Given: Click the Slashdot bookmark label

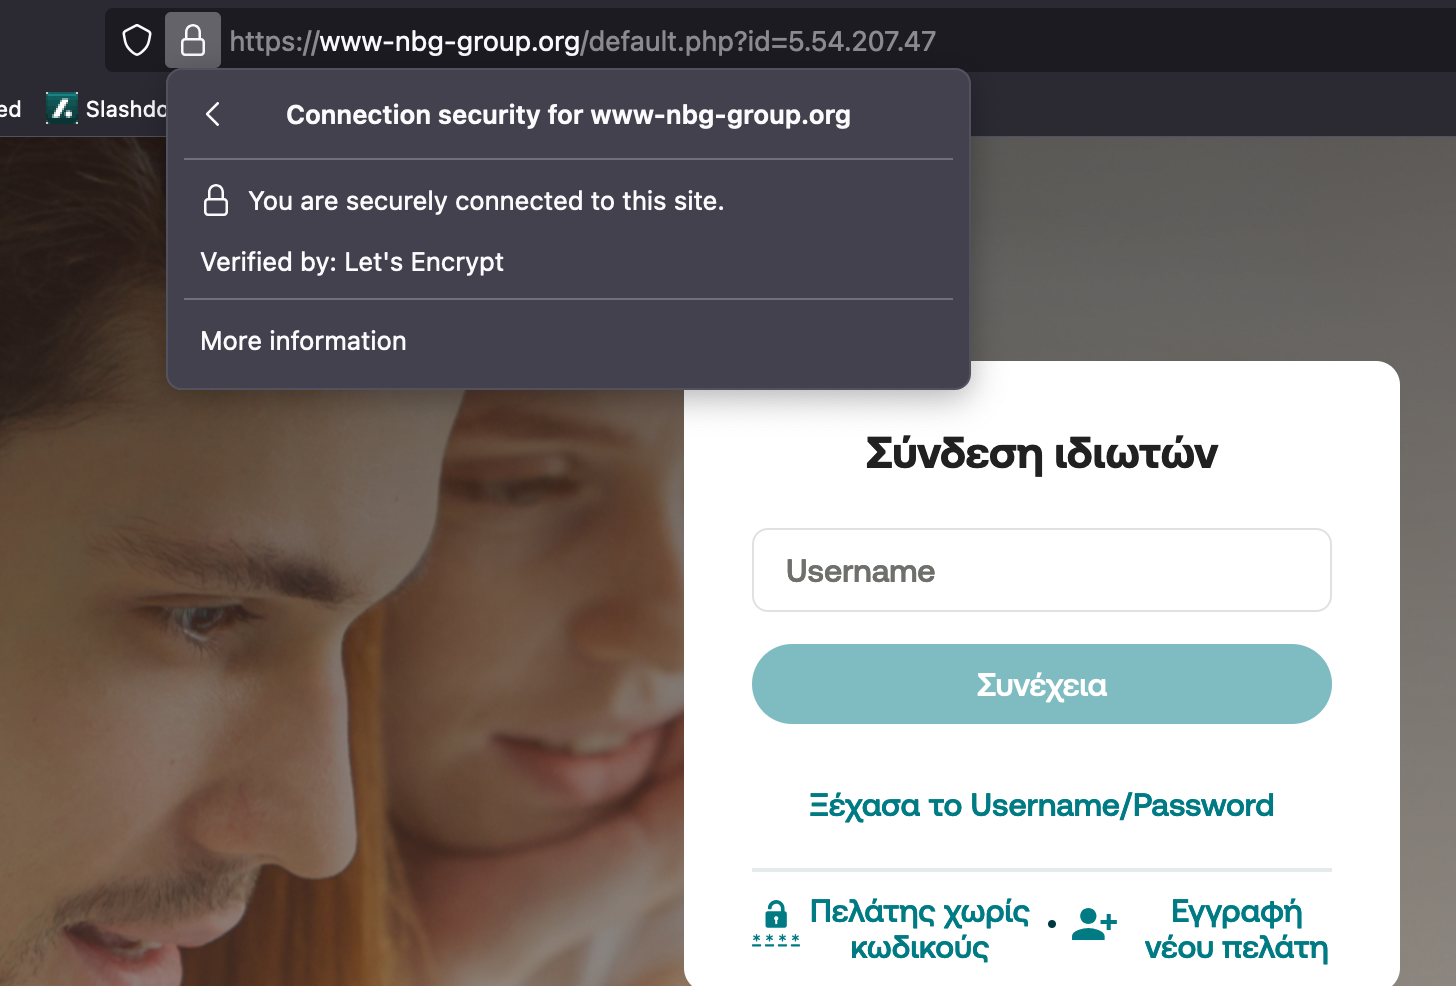Looking at the screenshot, I should click(126, 109).
